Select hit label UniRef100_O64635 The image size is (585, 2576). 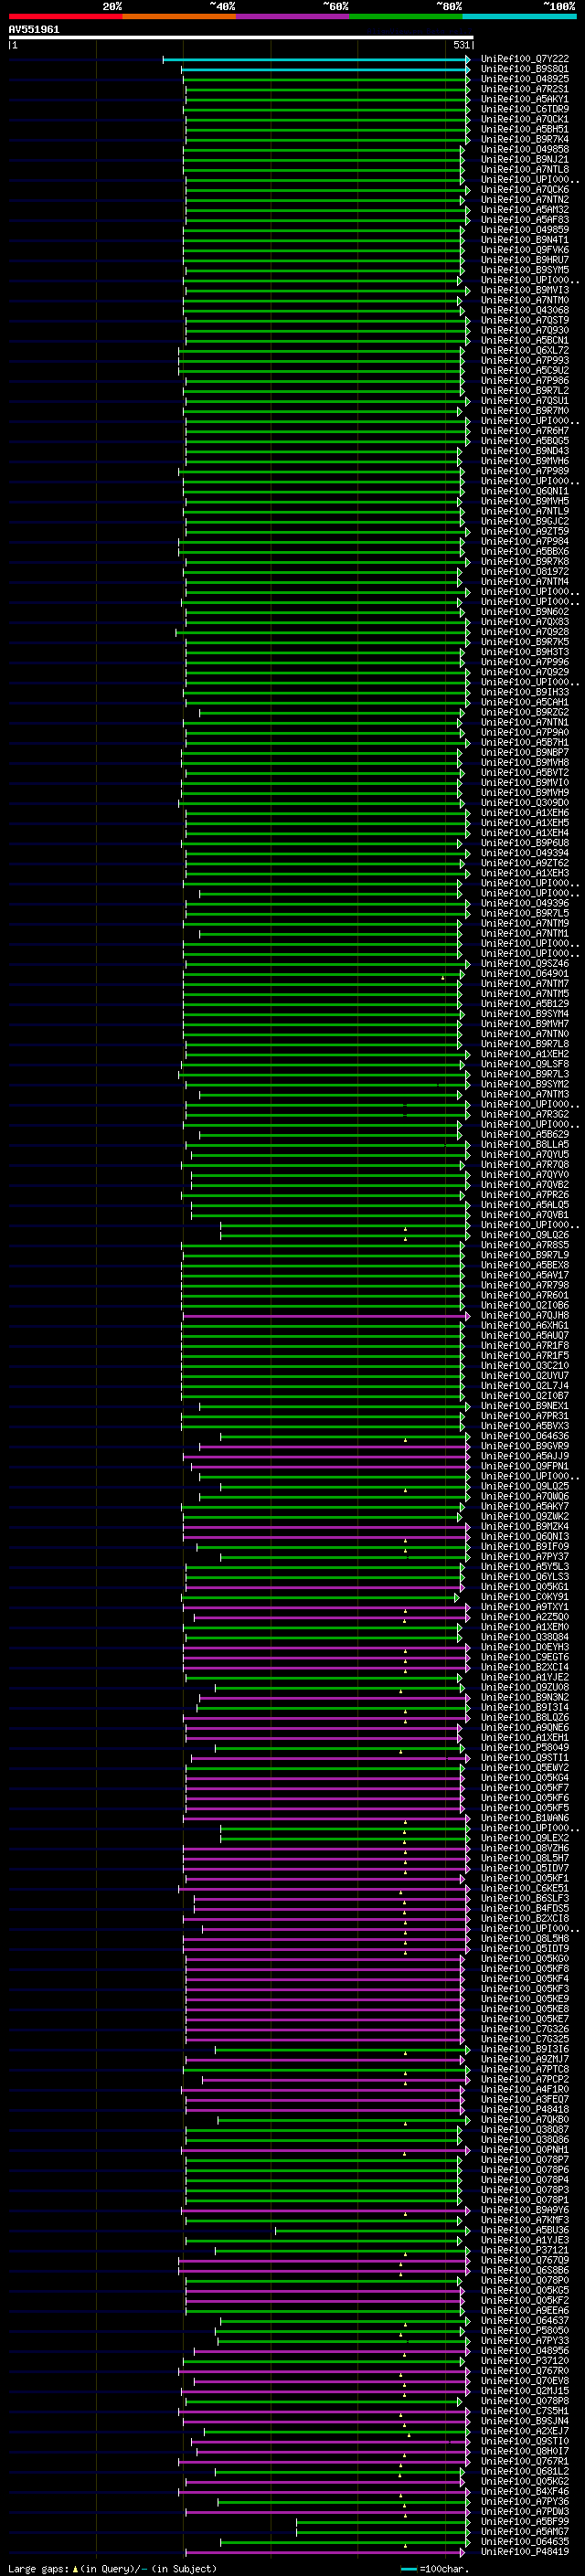click(x=525, y=2541)
